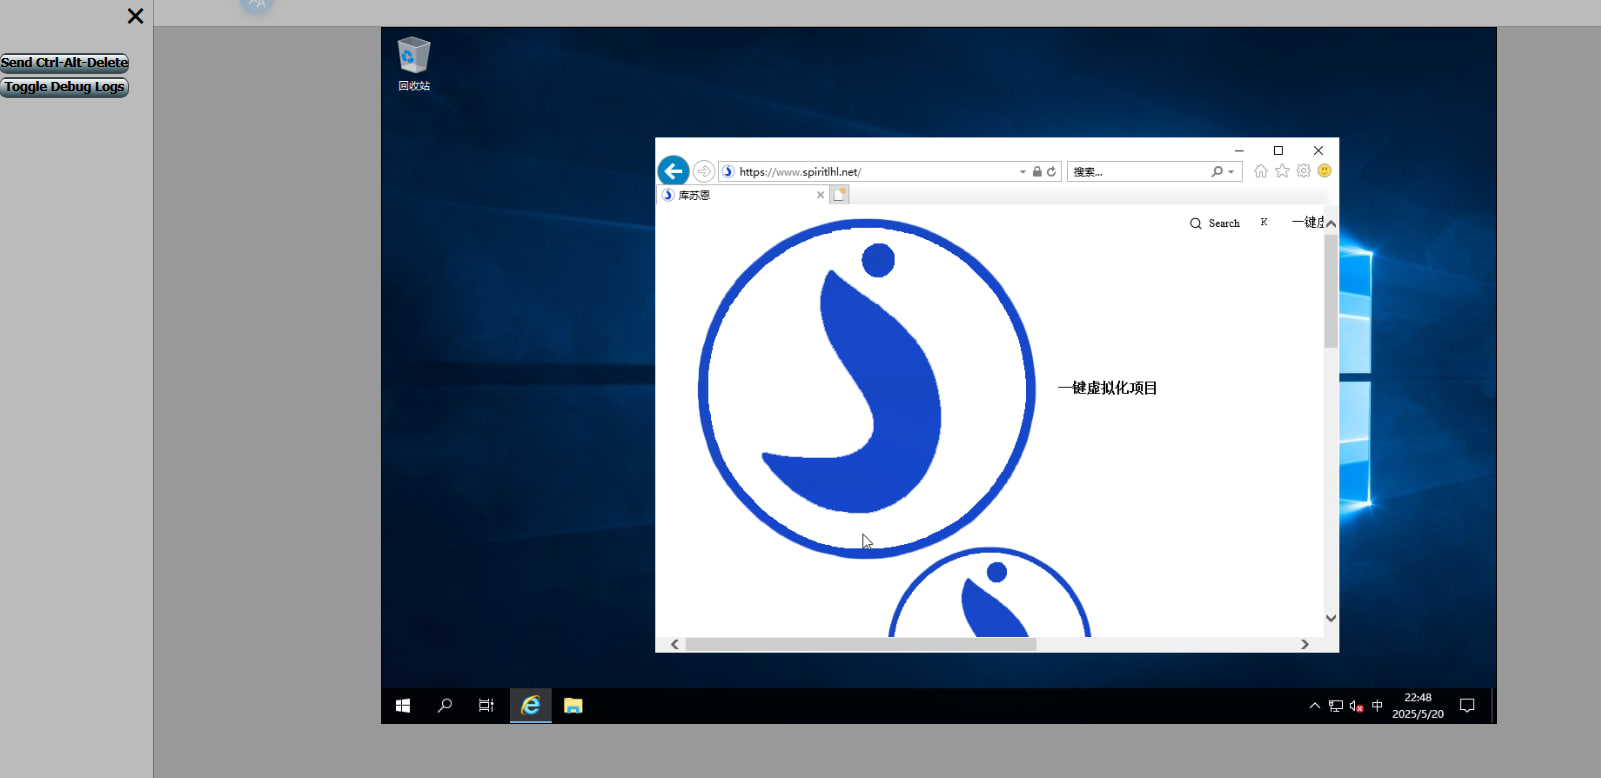This screenshot has height=778, width=1601.
Task: Open search provider dropdown arrow
Action: pyautogui.click(x=1231, y=172)
